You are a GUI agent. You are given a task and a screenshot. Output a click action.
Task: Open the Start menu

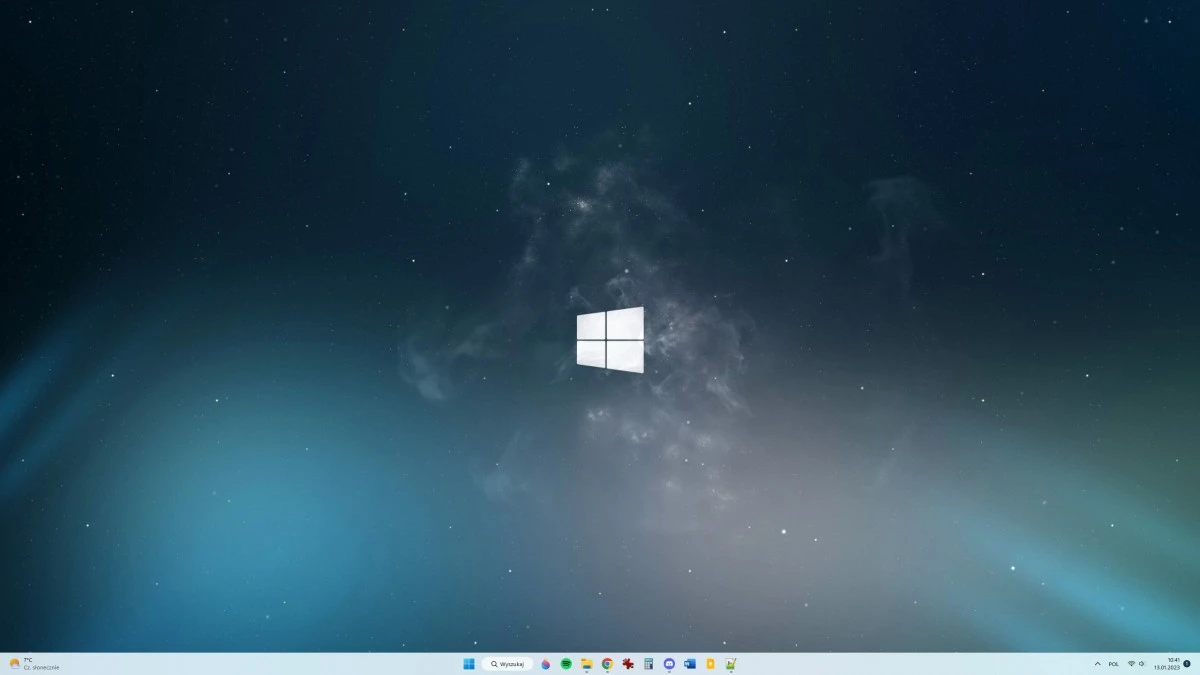(467, 663)
